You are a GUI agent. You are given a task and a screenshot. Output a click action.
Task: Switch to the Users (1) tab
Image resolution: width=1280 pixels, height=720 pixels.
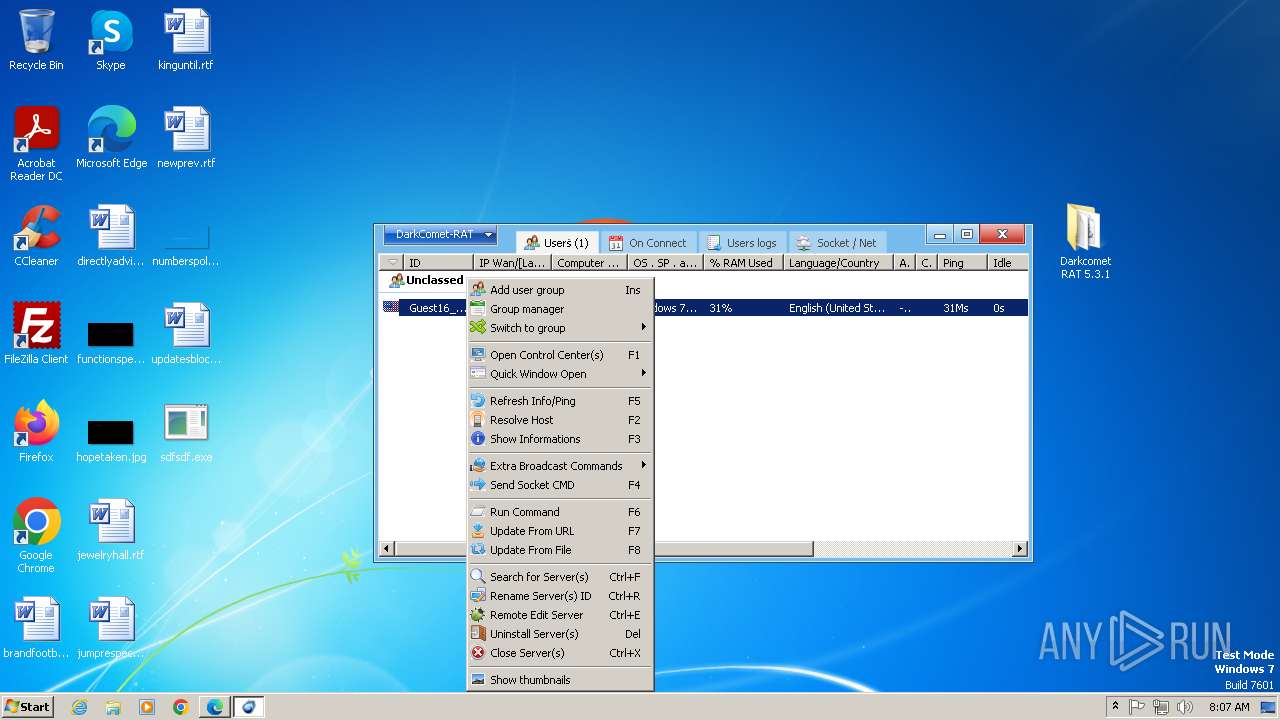[558, 243]
